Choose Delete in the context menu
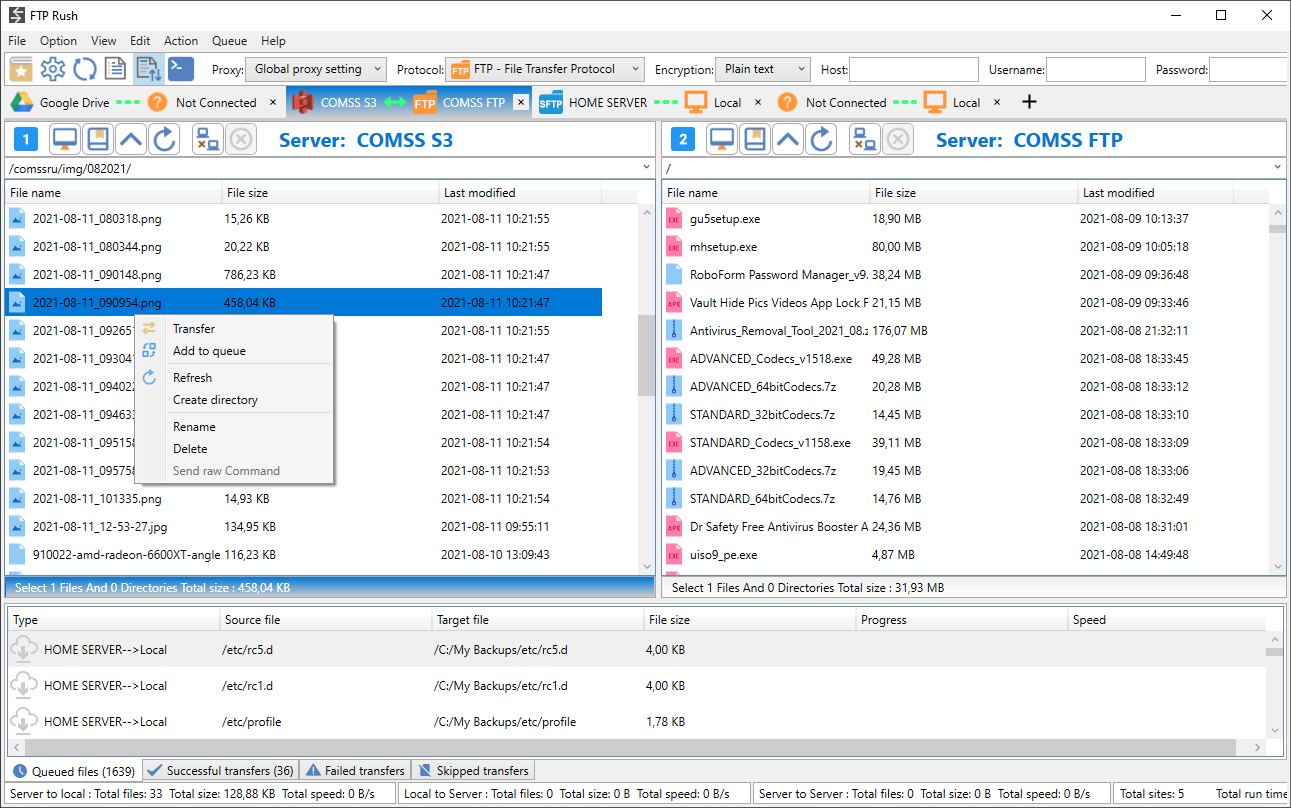This screenshot has height=808, width=1291. (234, 449)
